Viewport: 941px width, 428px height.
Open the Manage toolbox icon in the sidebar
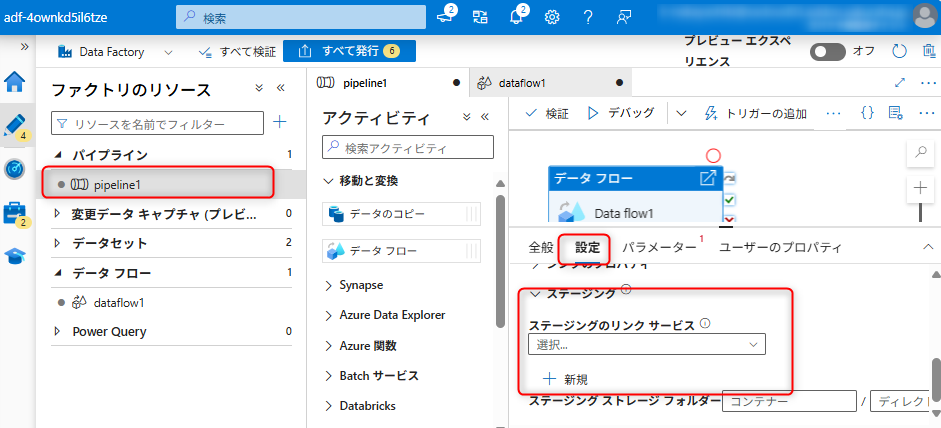[x=14, y=213]
